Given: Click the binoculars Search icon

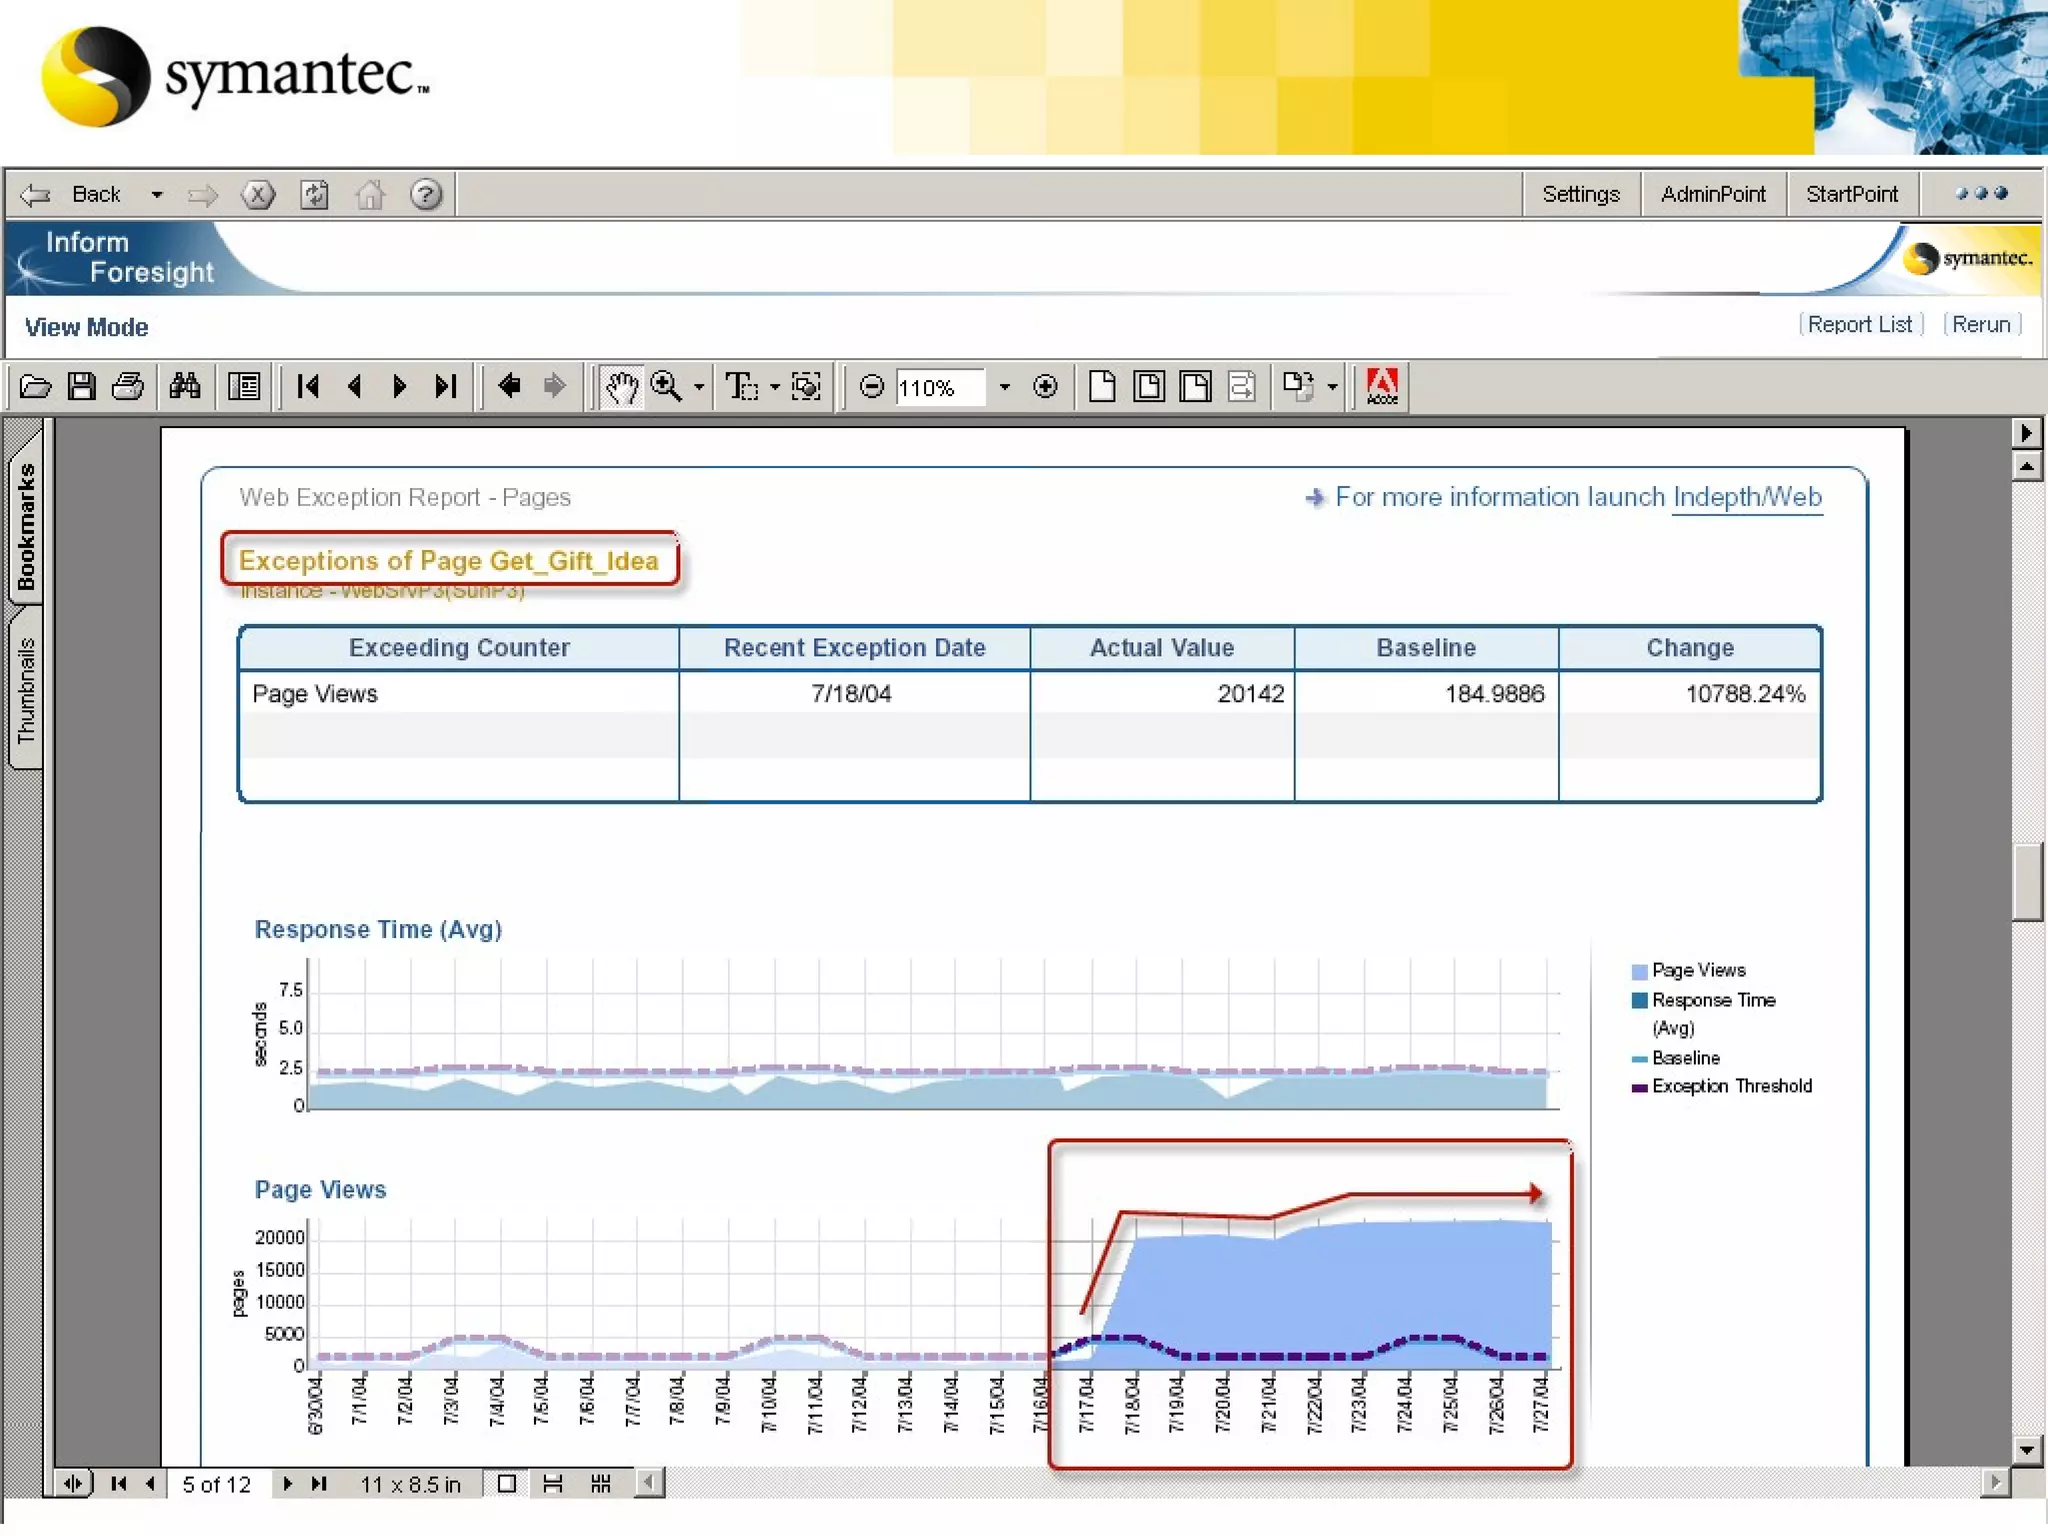Looking at the screenshot, I should coord(185,386).
